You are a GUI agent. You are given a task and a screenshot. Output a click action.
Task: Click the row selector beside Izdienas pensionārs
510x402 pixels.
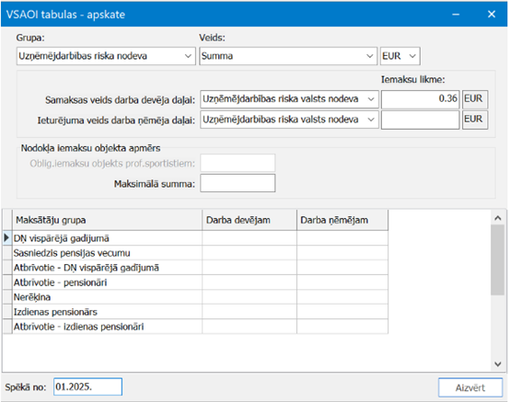7,312
